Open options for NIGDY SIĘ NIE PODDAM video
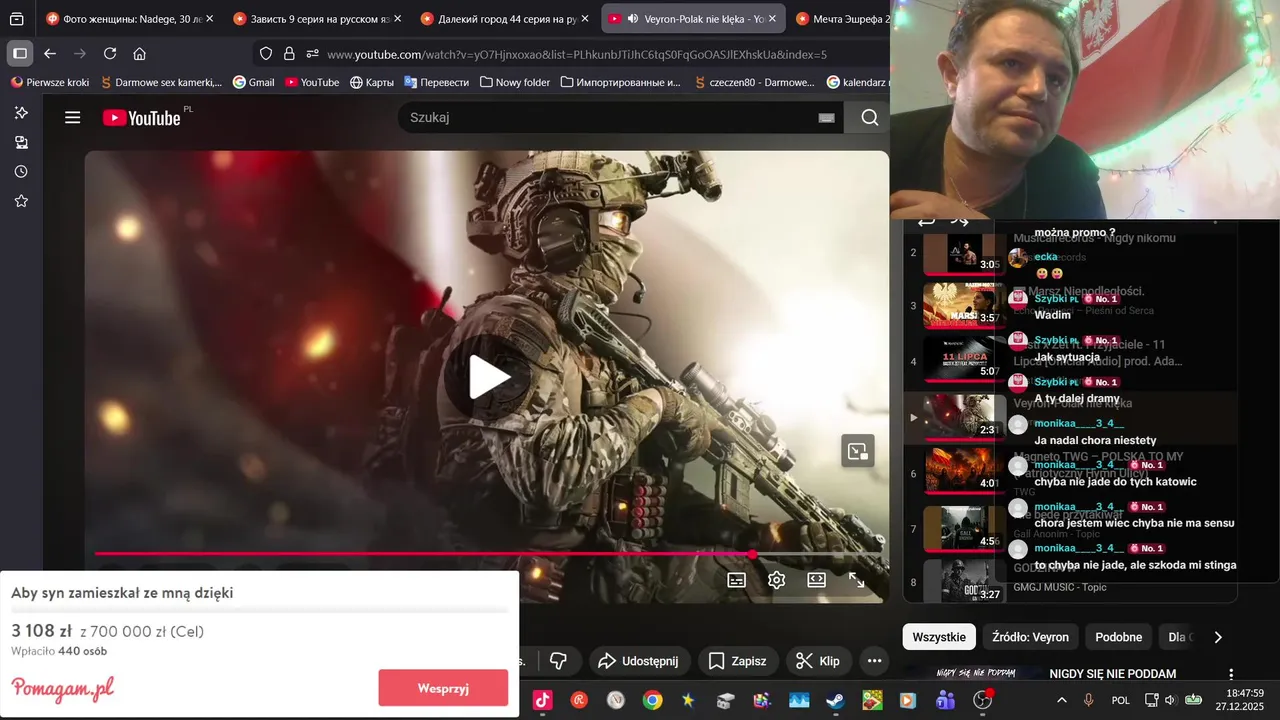Image resolution: width=1280 pixels, height=720 pixels. (x=1231, y=674)
